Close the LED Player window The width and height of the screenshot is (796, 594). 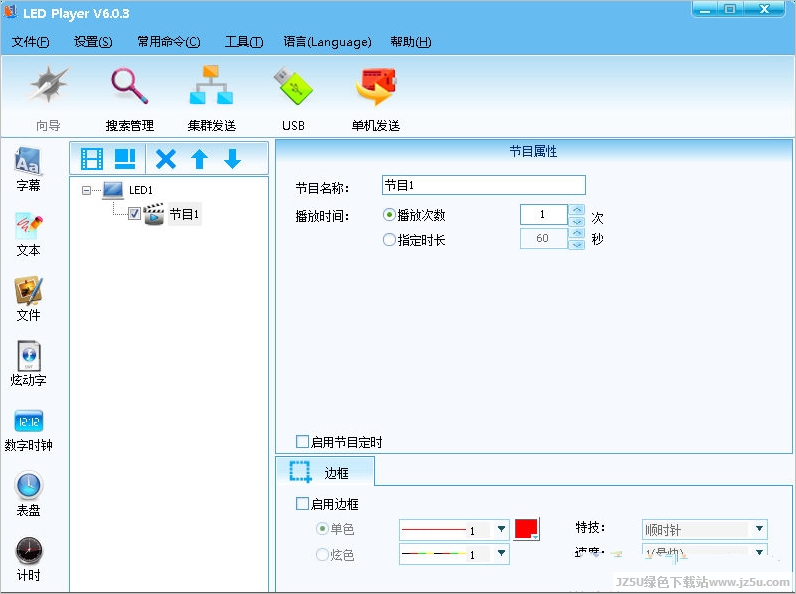coord(764,9)
